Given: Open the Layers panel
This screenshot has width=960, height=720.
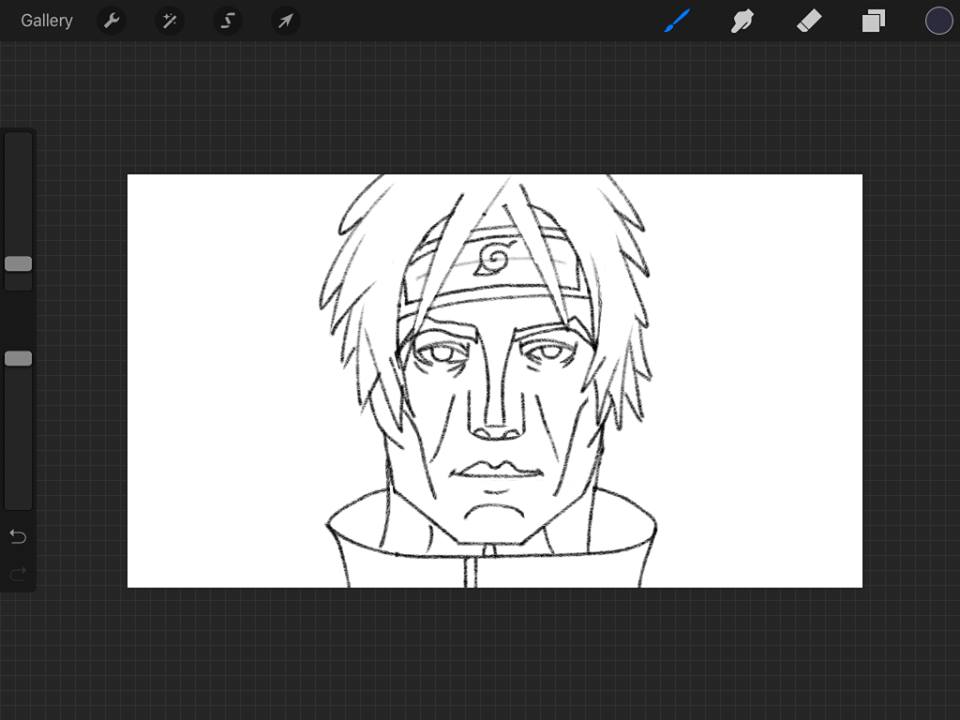Looking at the screenshot, I should pyautogui.click(x=874, y=21).
